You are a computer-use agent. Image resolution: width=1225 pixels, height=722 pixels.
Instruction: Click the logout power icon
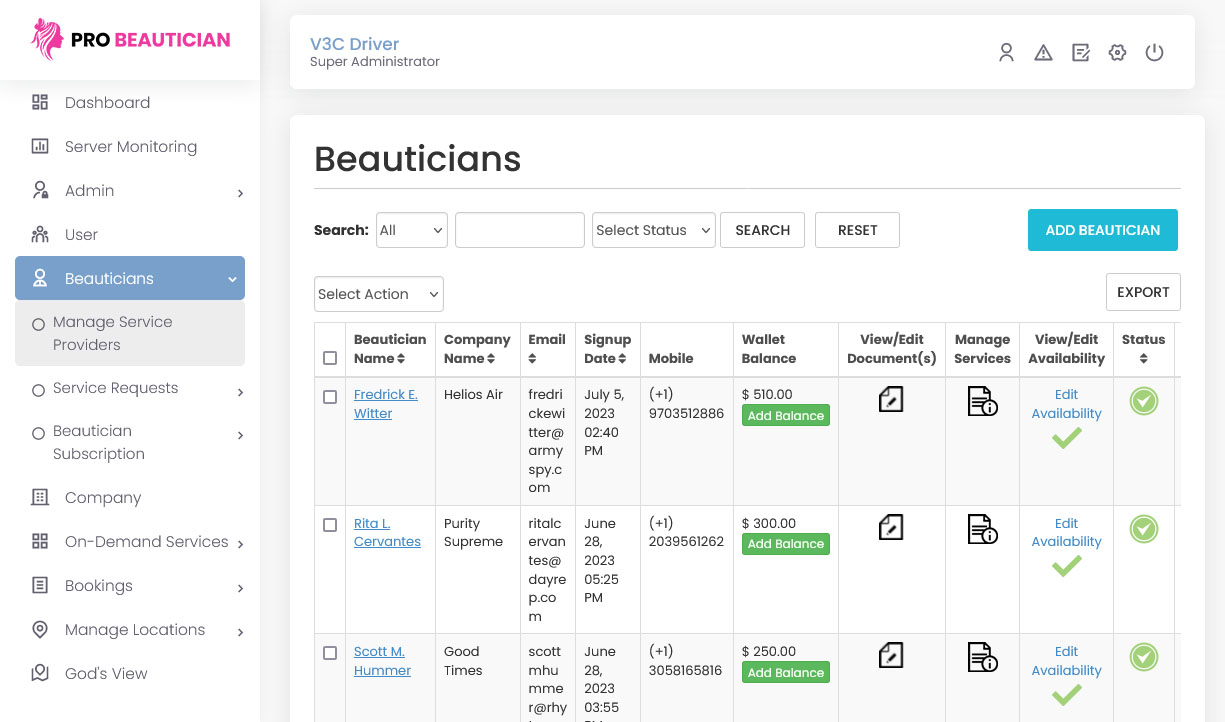(1154, 53)
